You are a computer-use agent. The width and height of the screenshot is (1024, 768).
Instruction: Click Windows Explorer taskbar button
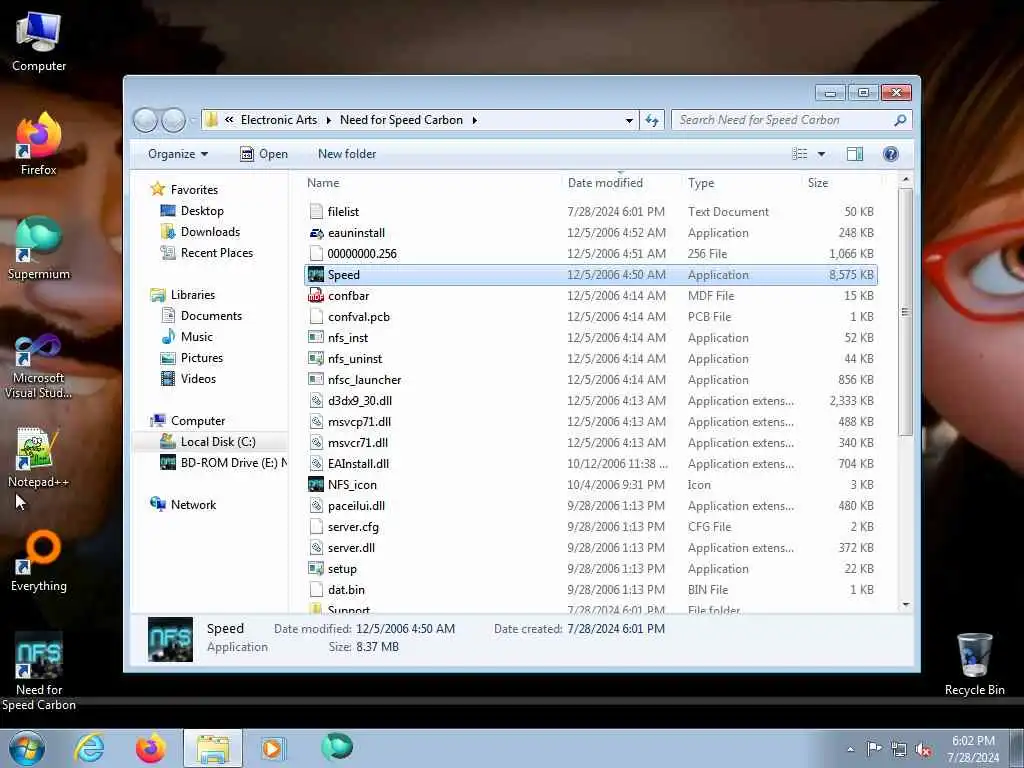tap(213, 748)
